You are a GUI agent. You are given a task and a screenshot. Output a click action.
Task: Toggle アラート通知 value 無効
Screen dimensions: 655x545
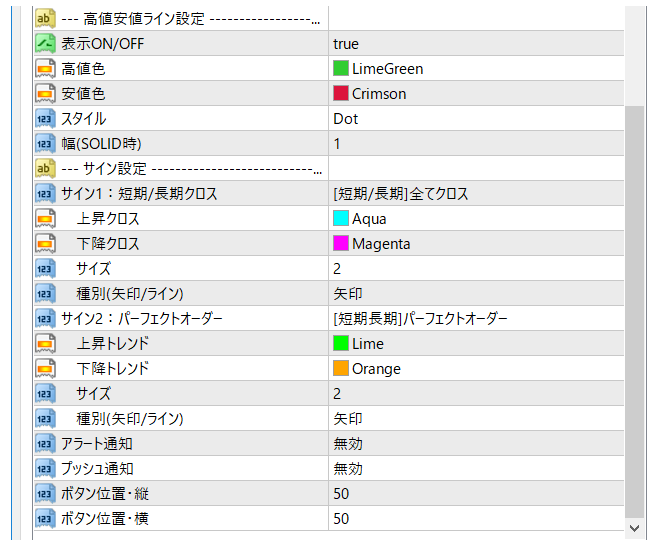348,444
